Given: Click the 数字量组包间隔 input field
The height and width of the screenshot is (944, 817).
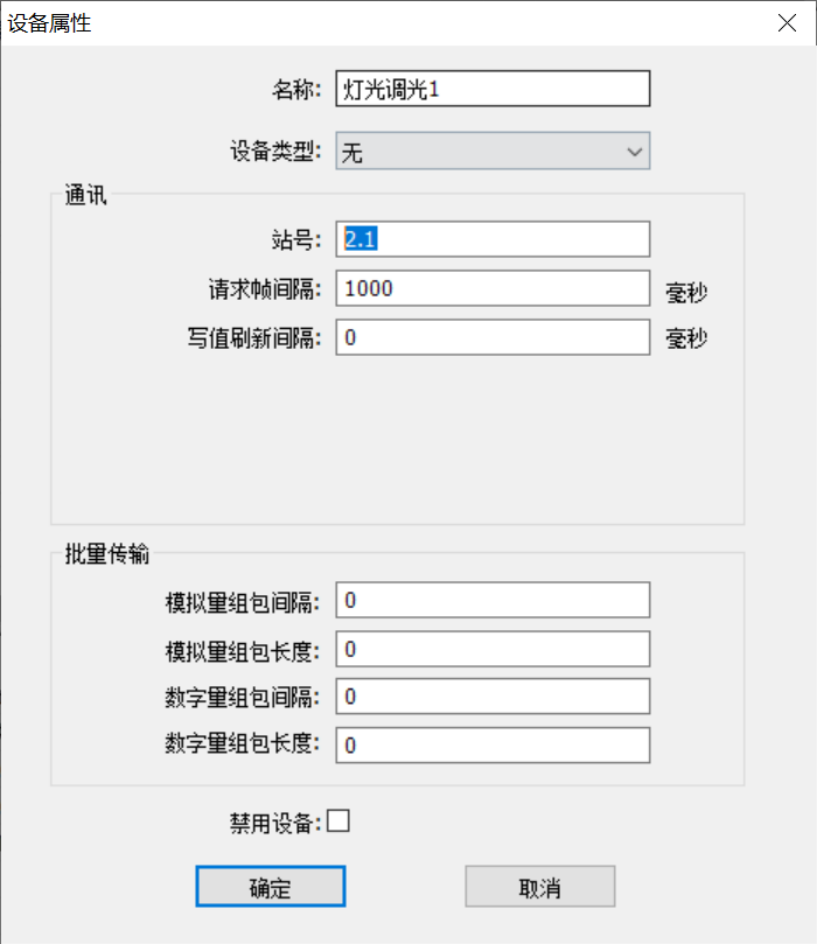Looking at the screenshot, I should 492,697.
